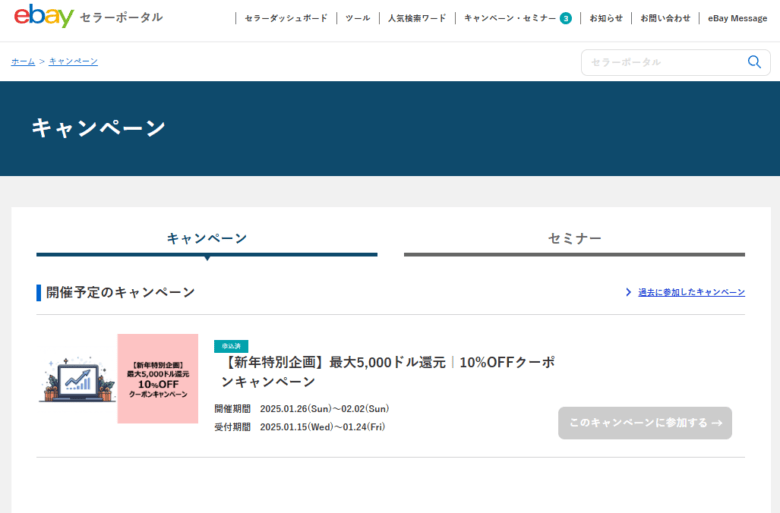Click the search magnifier icon
The height and width of the screenshot is (513, 780).
pos(754,62)
